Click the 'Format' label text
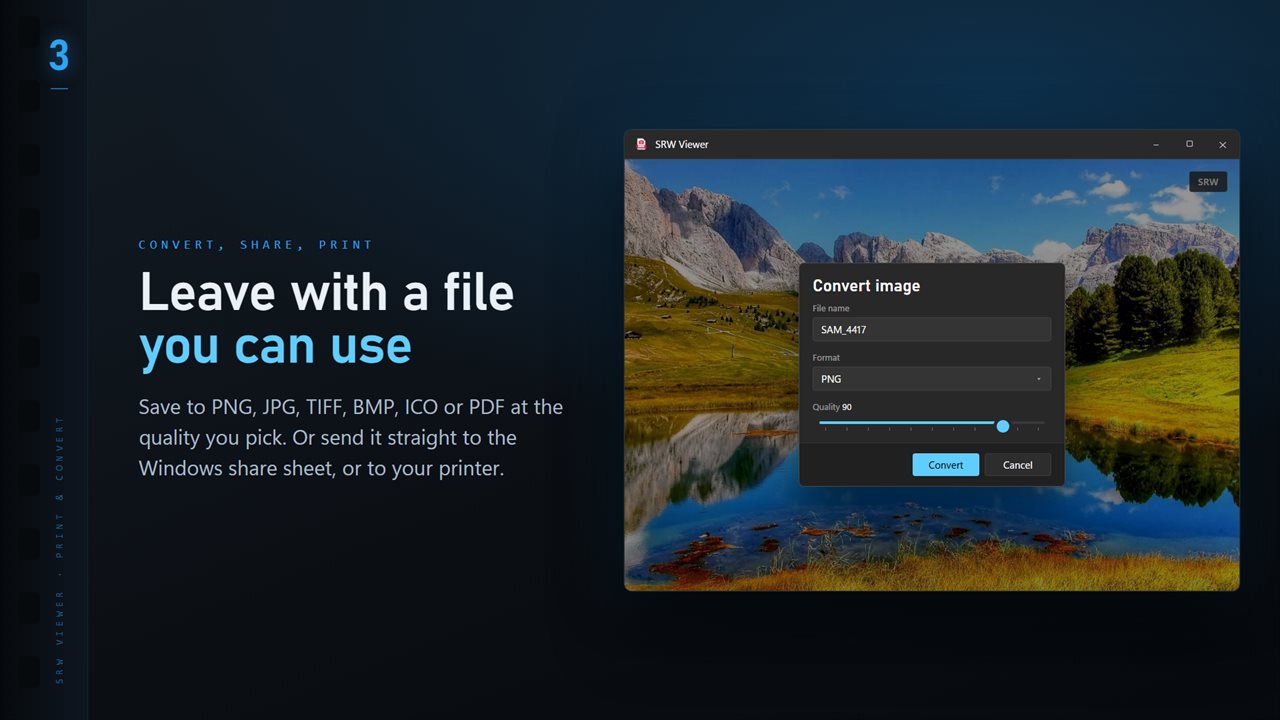 point(826,358)
